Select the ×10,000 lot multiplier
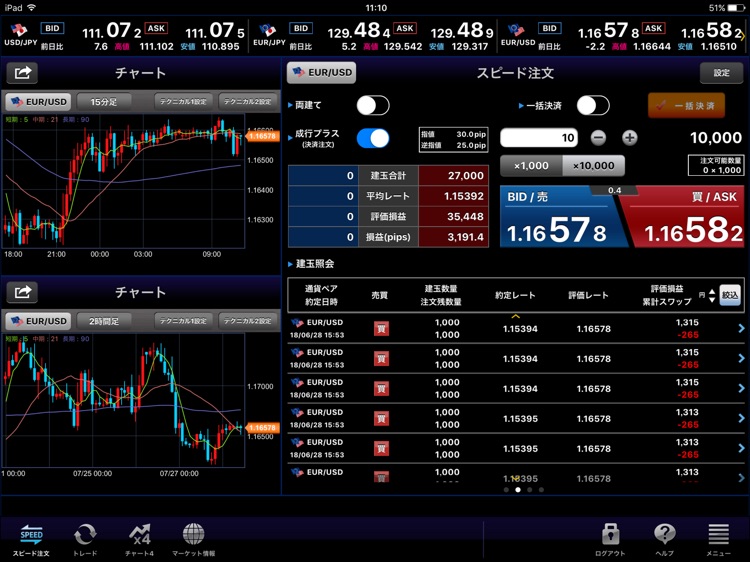Viewport: 750px width, 562px height. click(x=594, y=166)
